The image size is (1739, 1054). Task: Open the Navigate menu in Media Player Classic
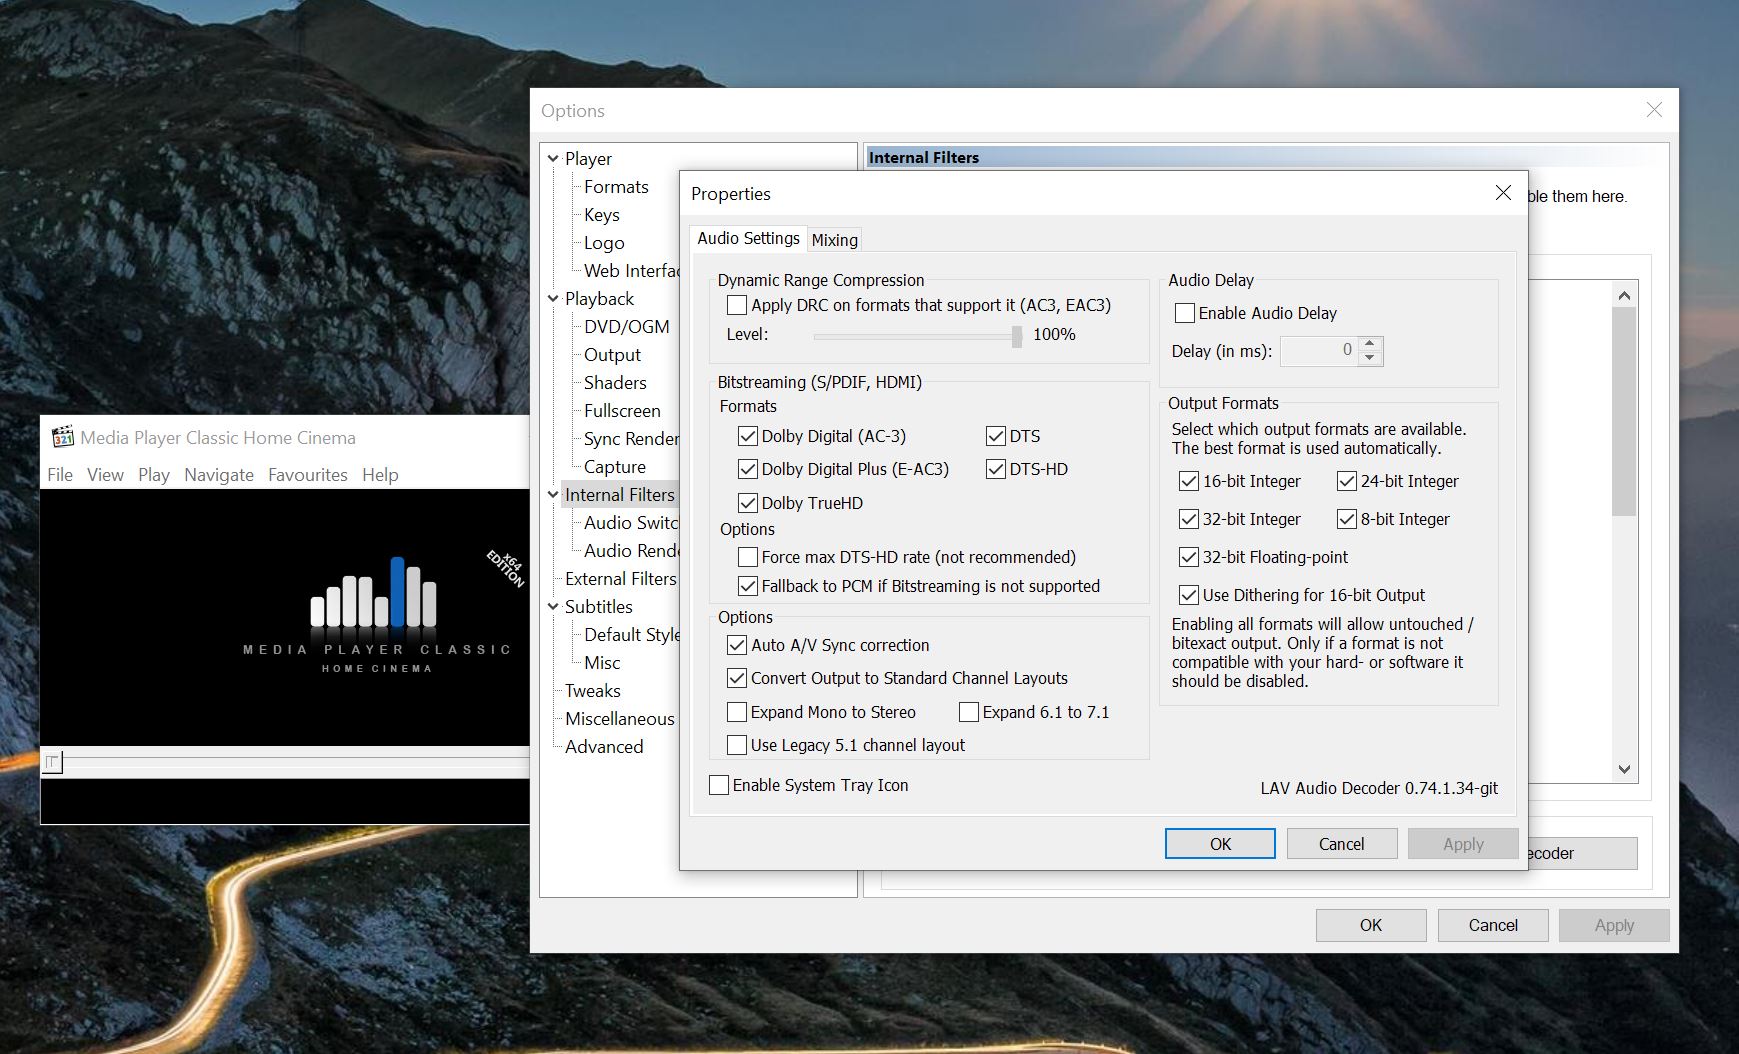pyautogui.click(x=219, y=474)
